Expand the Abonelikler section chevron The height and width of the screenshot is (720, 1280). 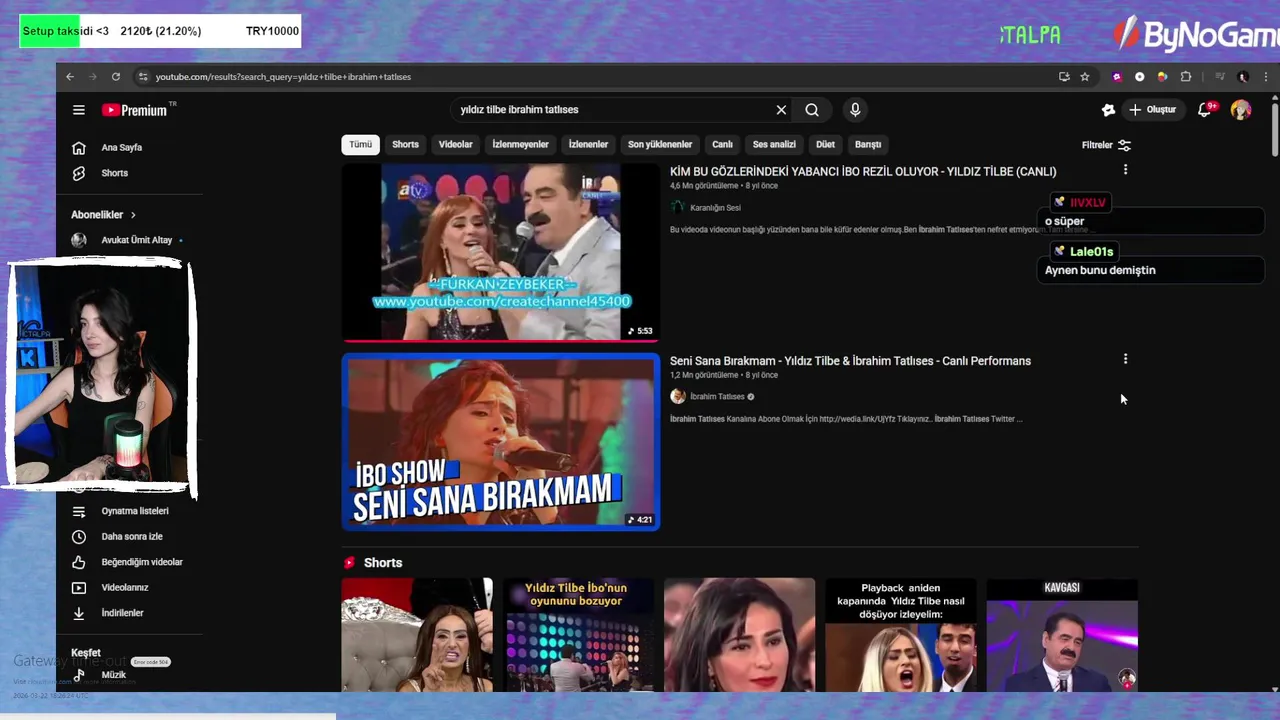coord(133,215)
